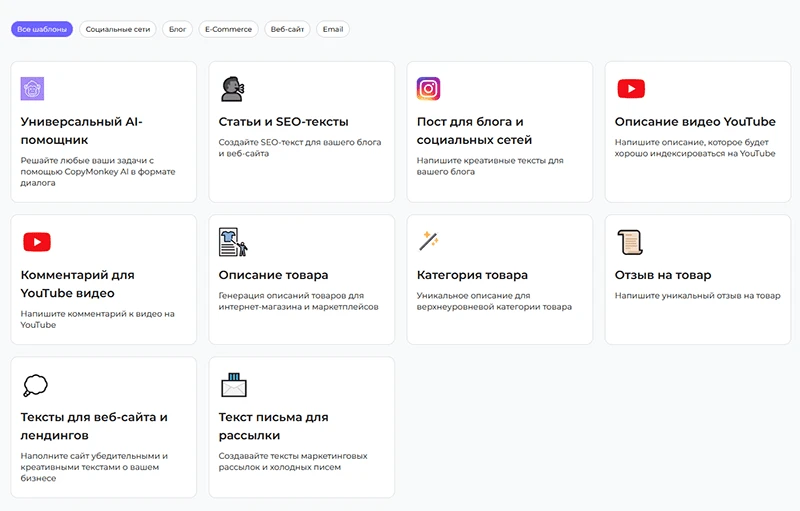800x511 pixels.
Task: Click the scroll icon of Отзыв на товар
Action: pos(630,242)
